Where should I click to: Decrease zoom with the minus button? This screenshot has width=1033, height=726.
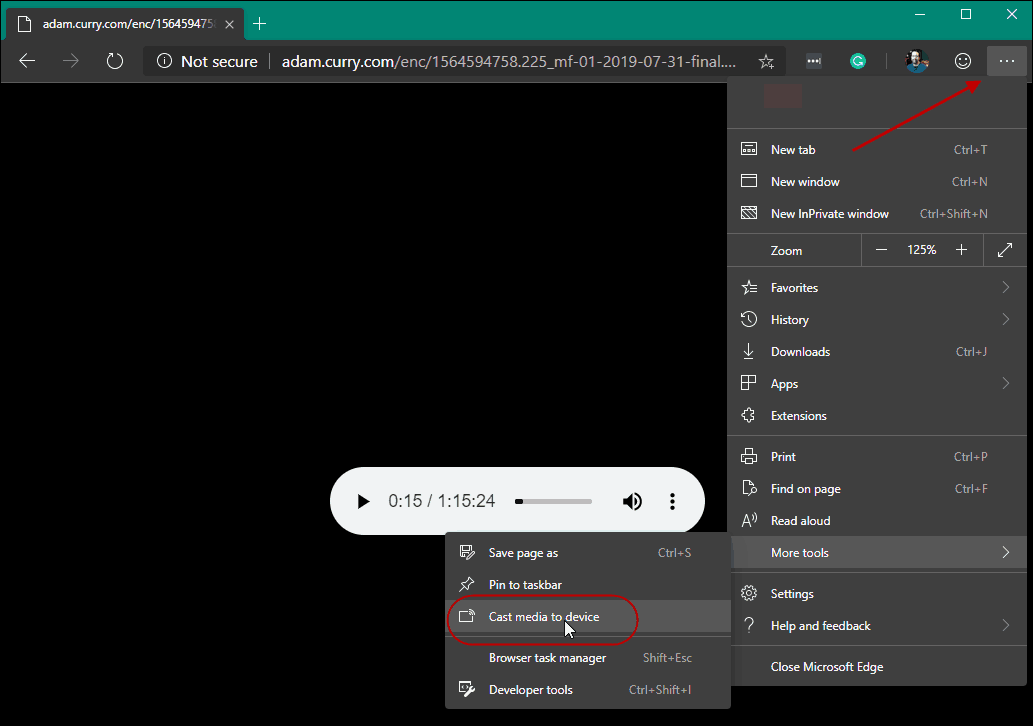pos(881,250)
